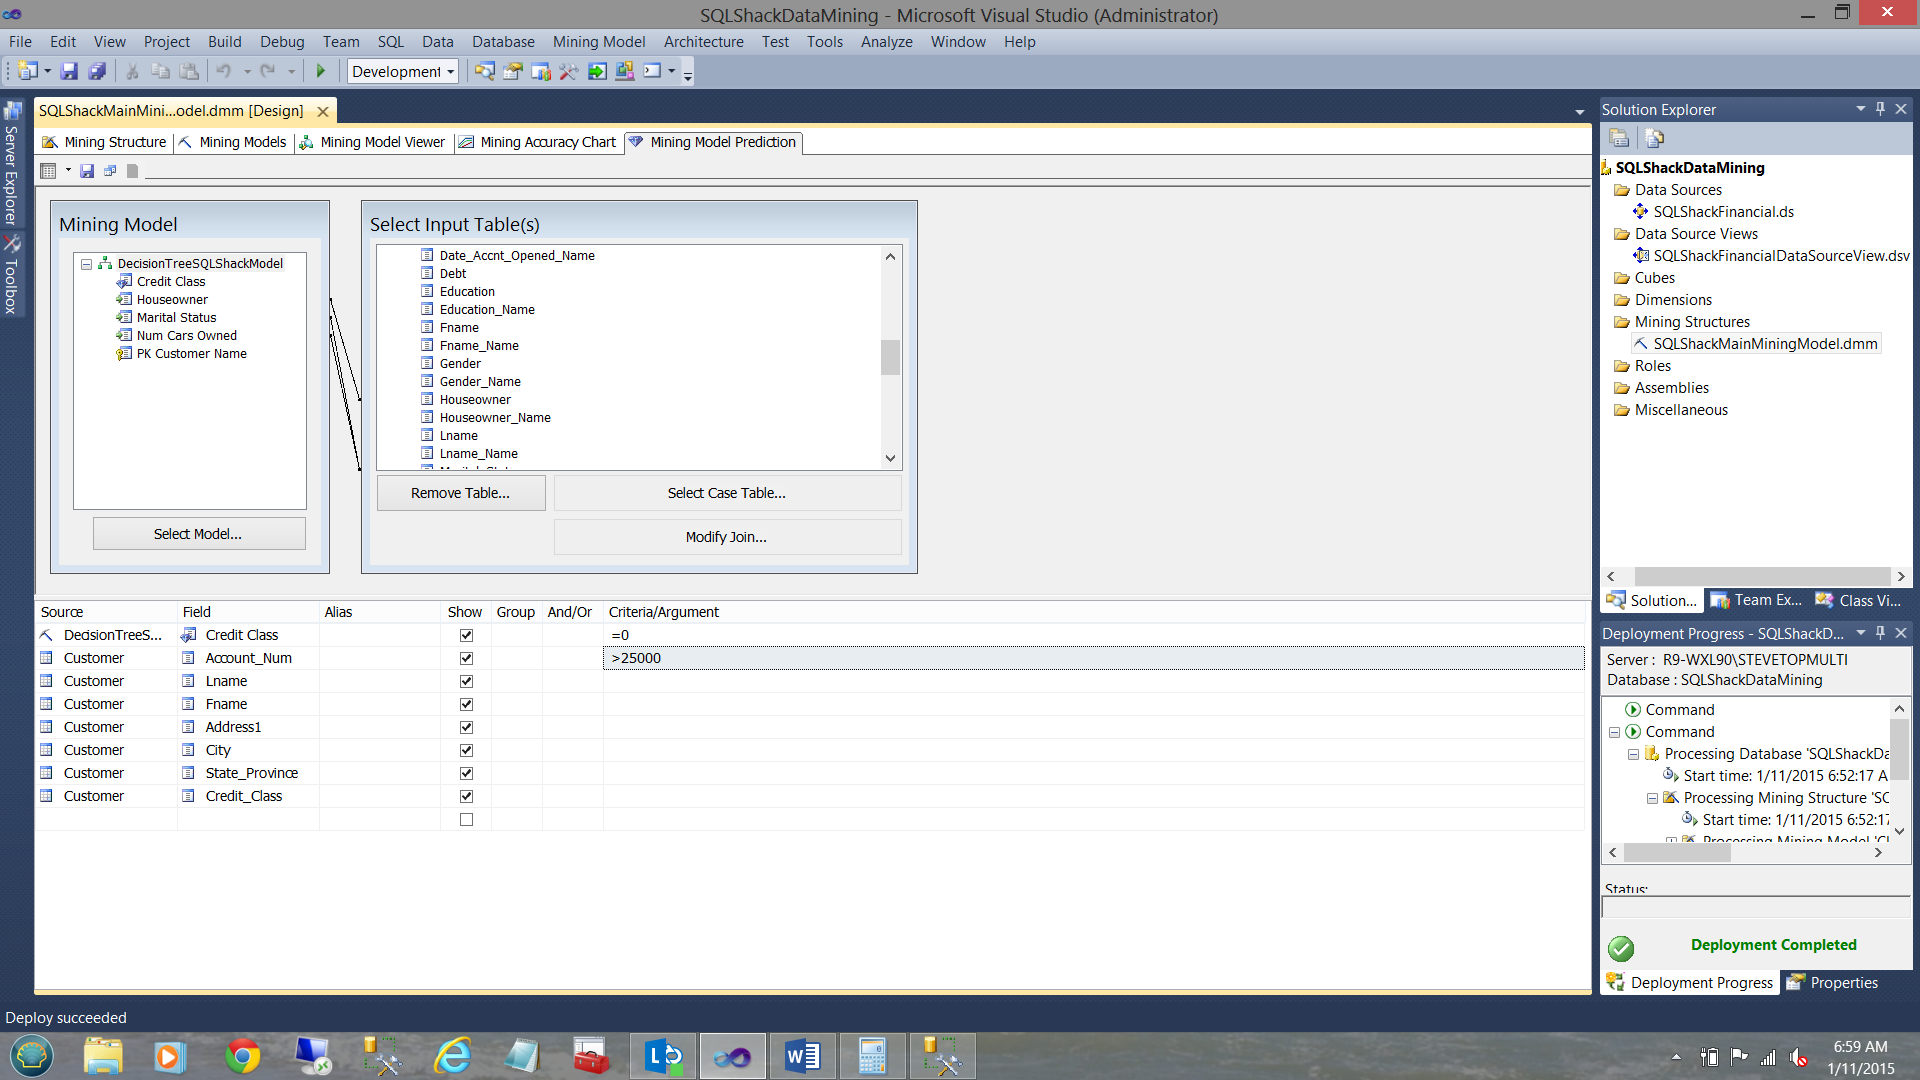Viewport: 1920px width, 1080px height.
Task: Collapse the Processing Database node
Action: coord(1633,754)
